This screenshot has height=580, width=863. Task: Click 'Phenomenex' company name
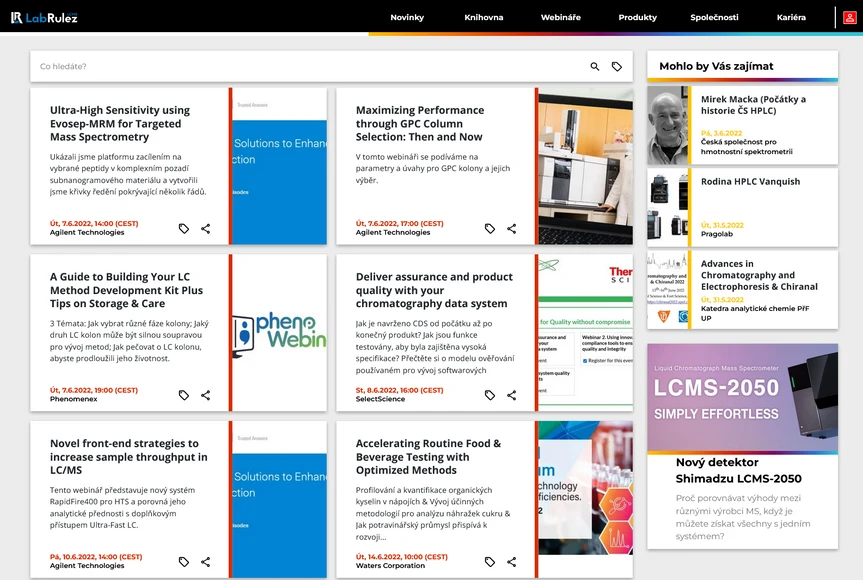[74, 399]
